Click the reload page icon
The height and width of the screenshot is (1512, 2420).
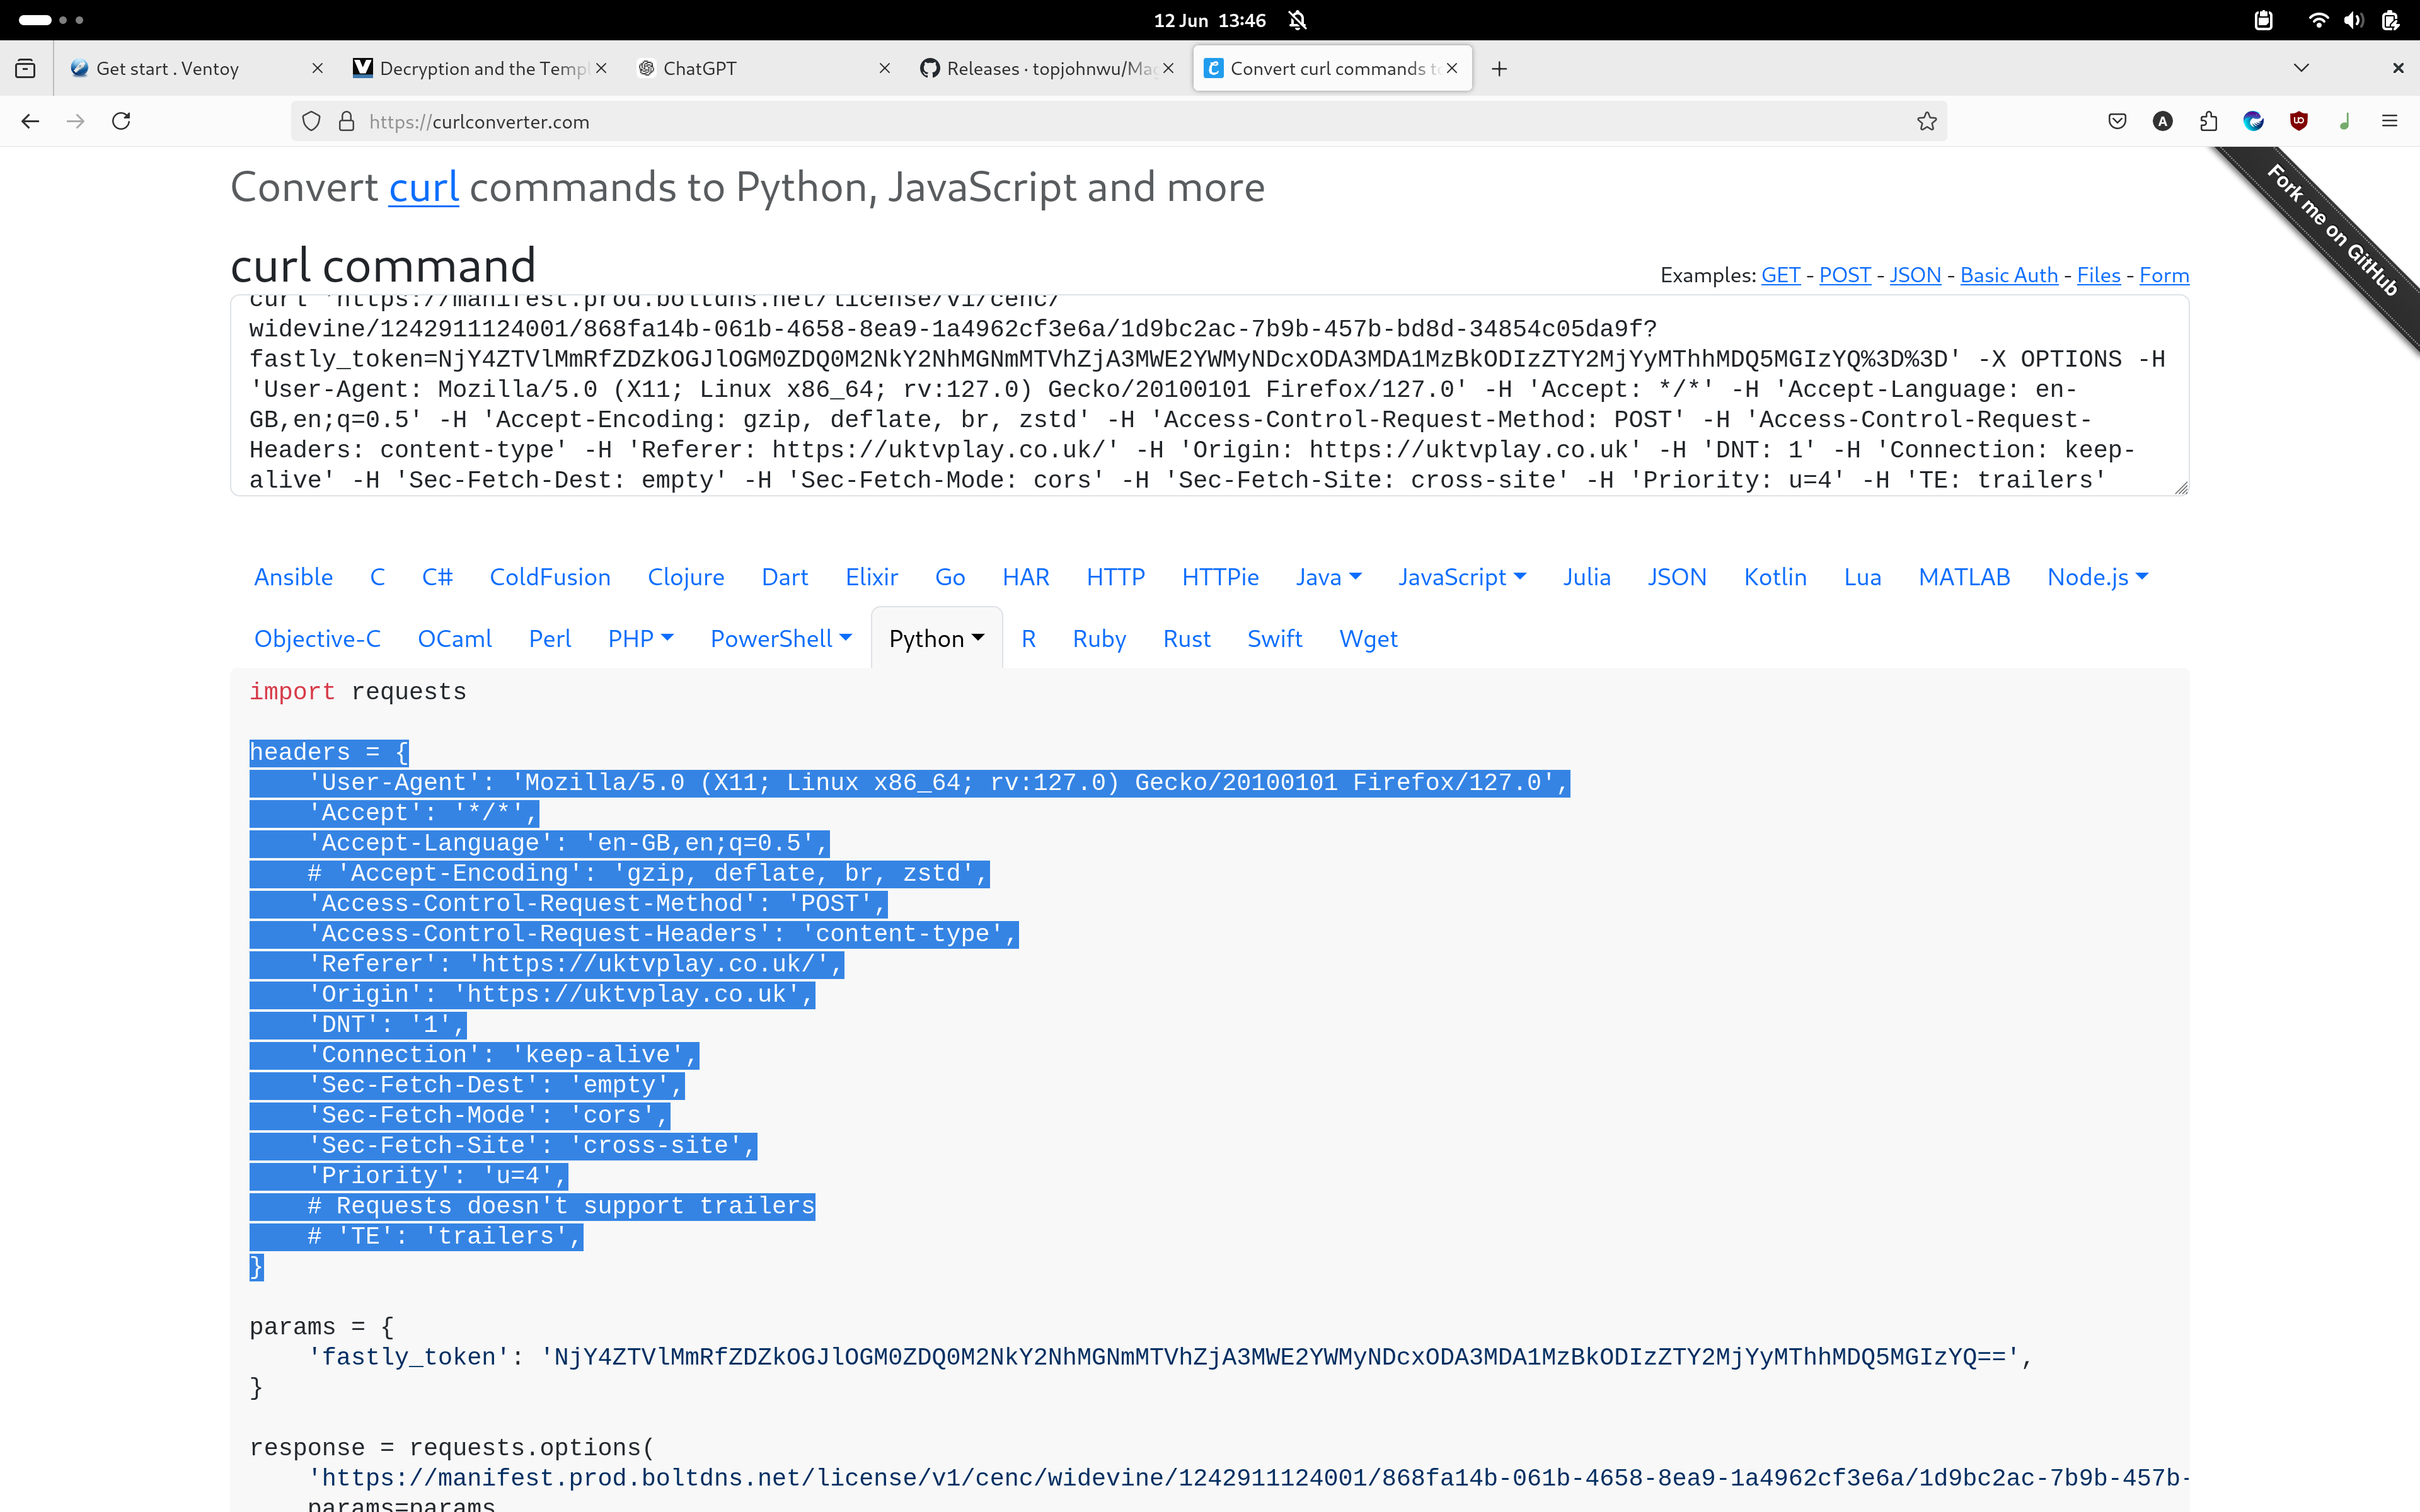click(121, 122)
